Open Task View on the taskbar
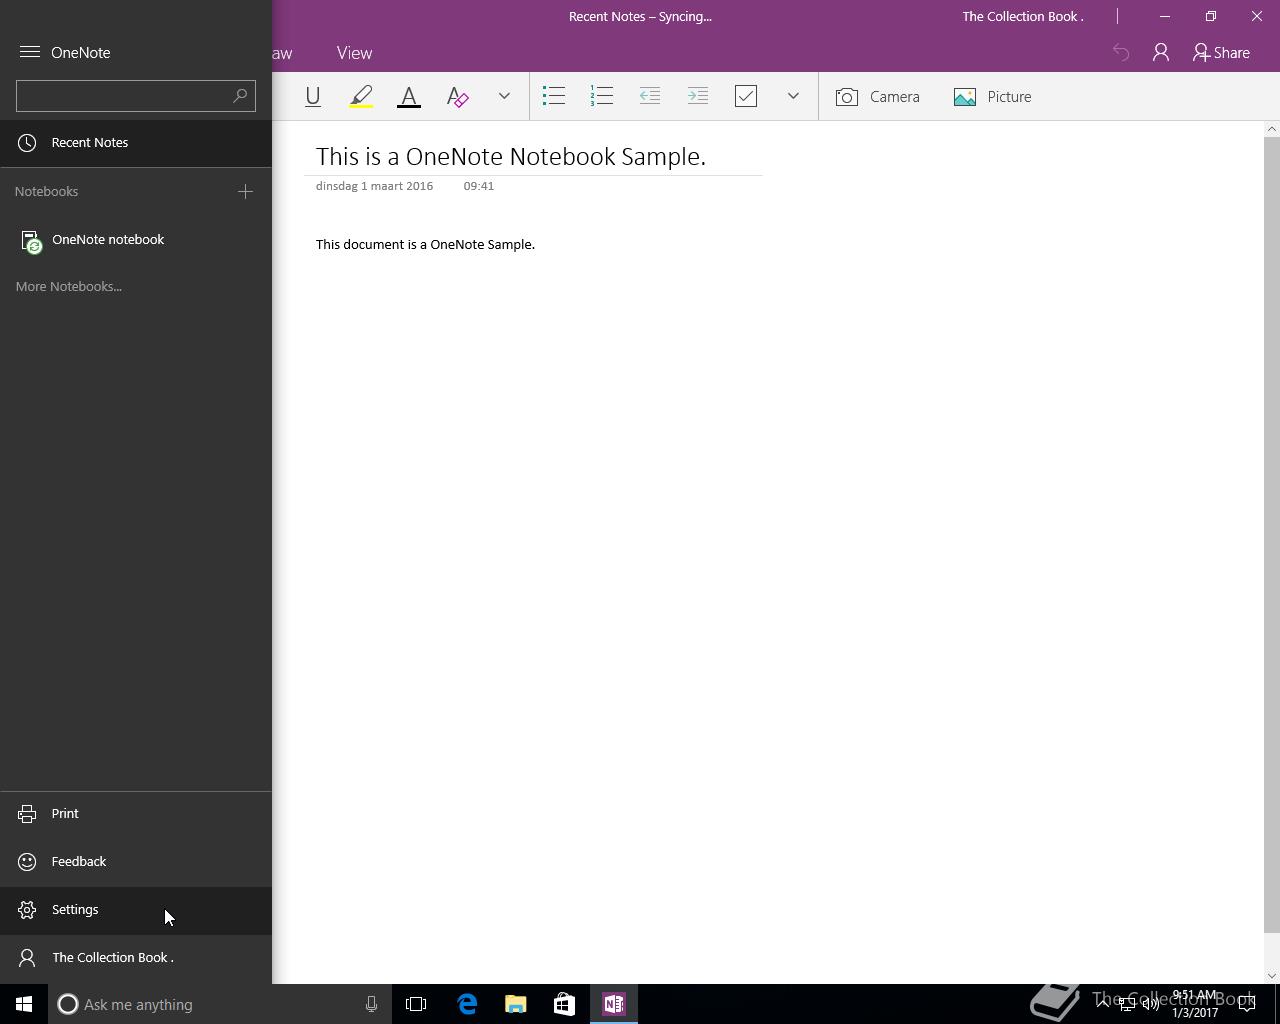 click(416, 1004)
